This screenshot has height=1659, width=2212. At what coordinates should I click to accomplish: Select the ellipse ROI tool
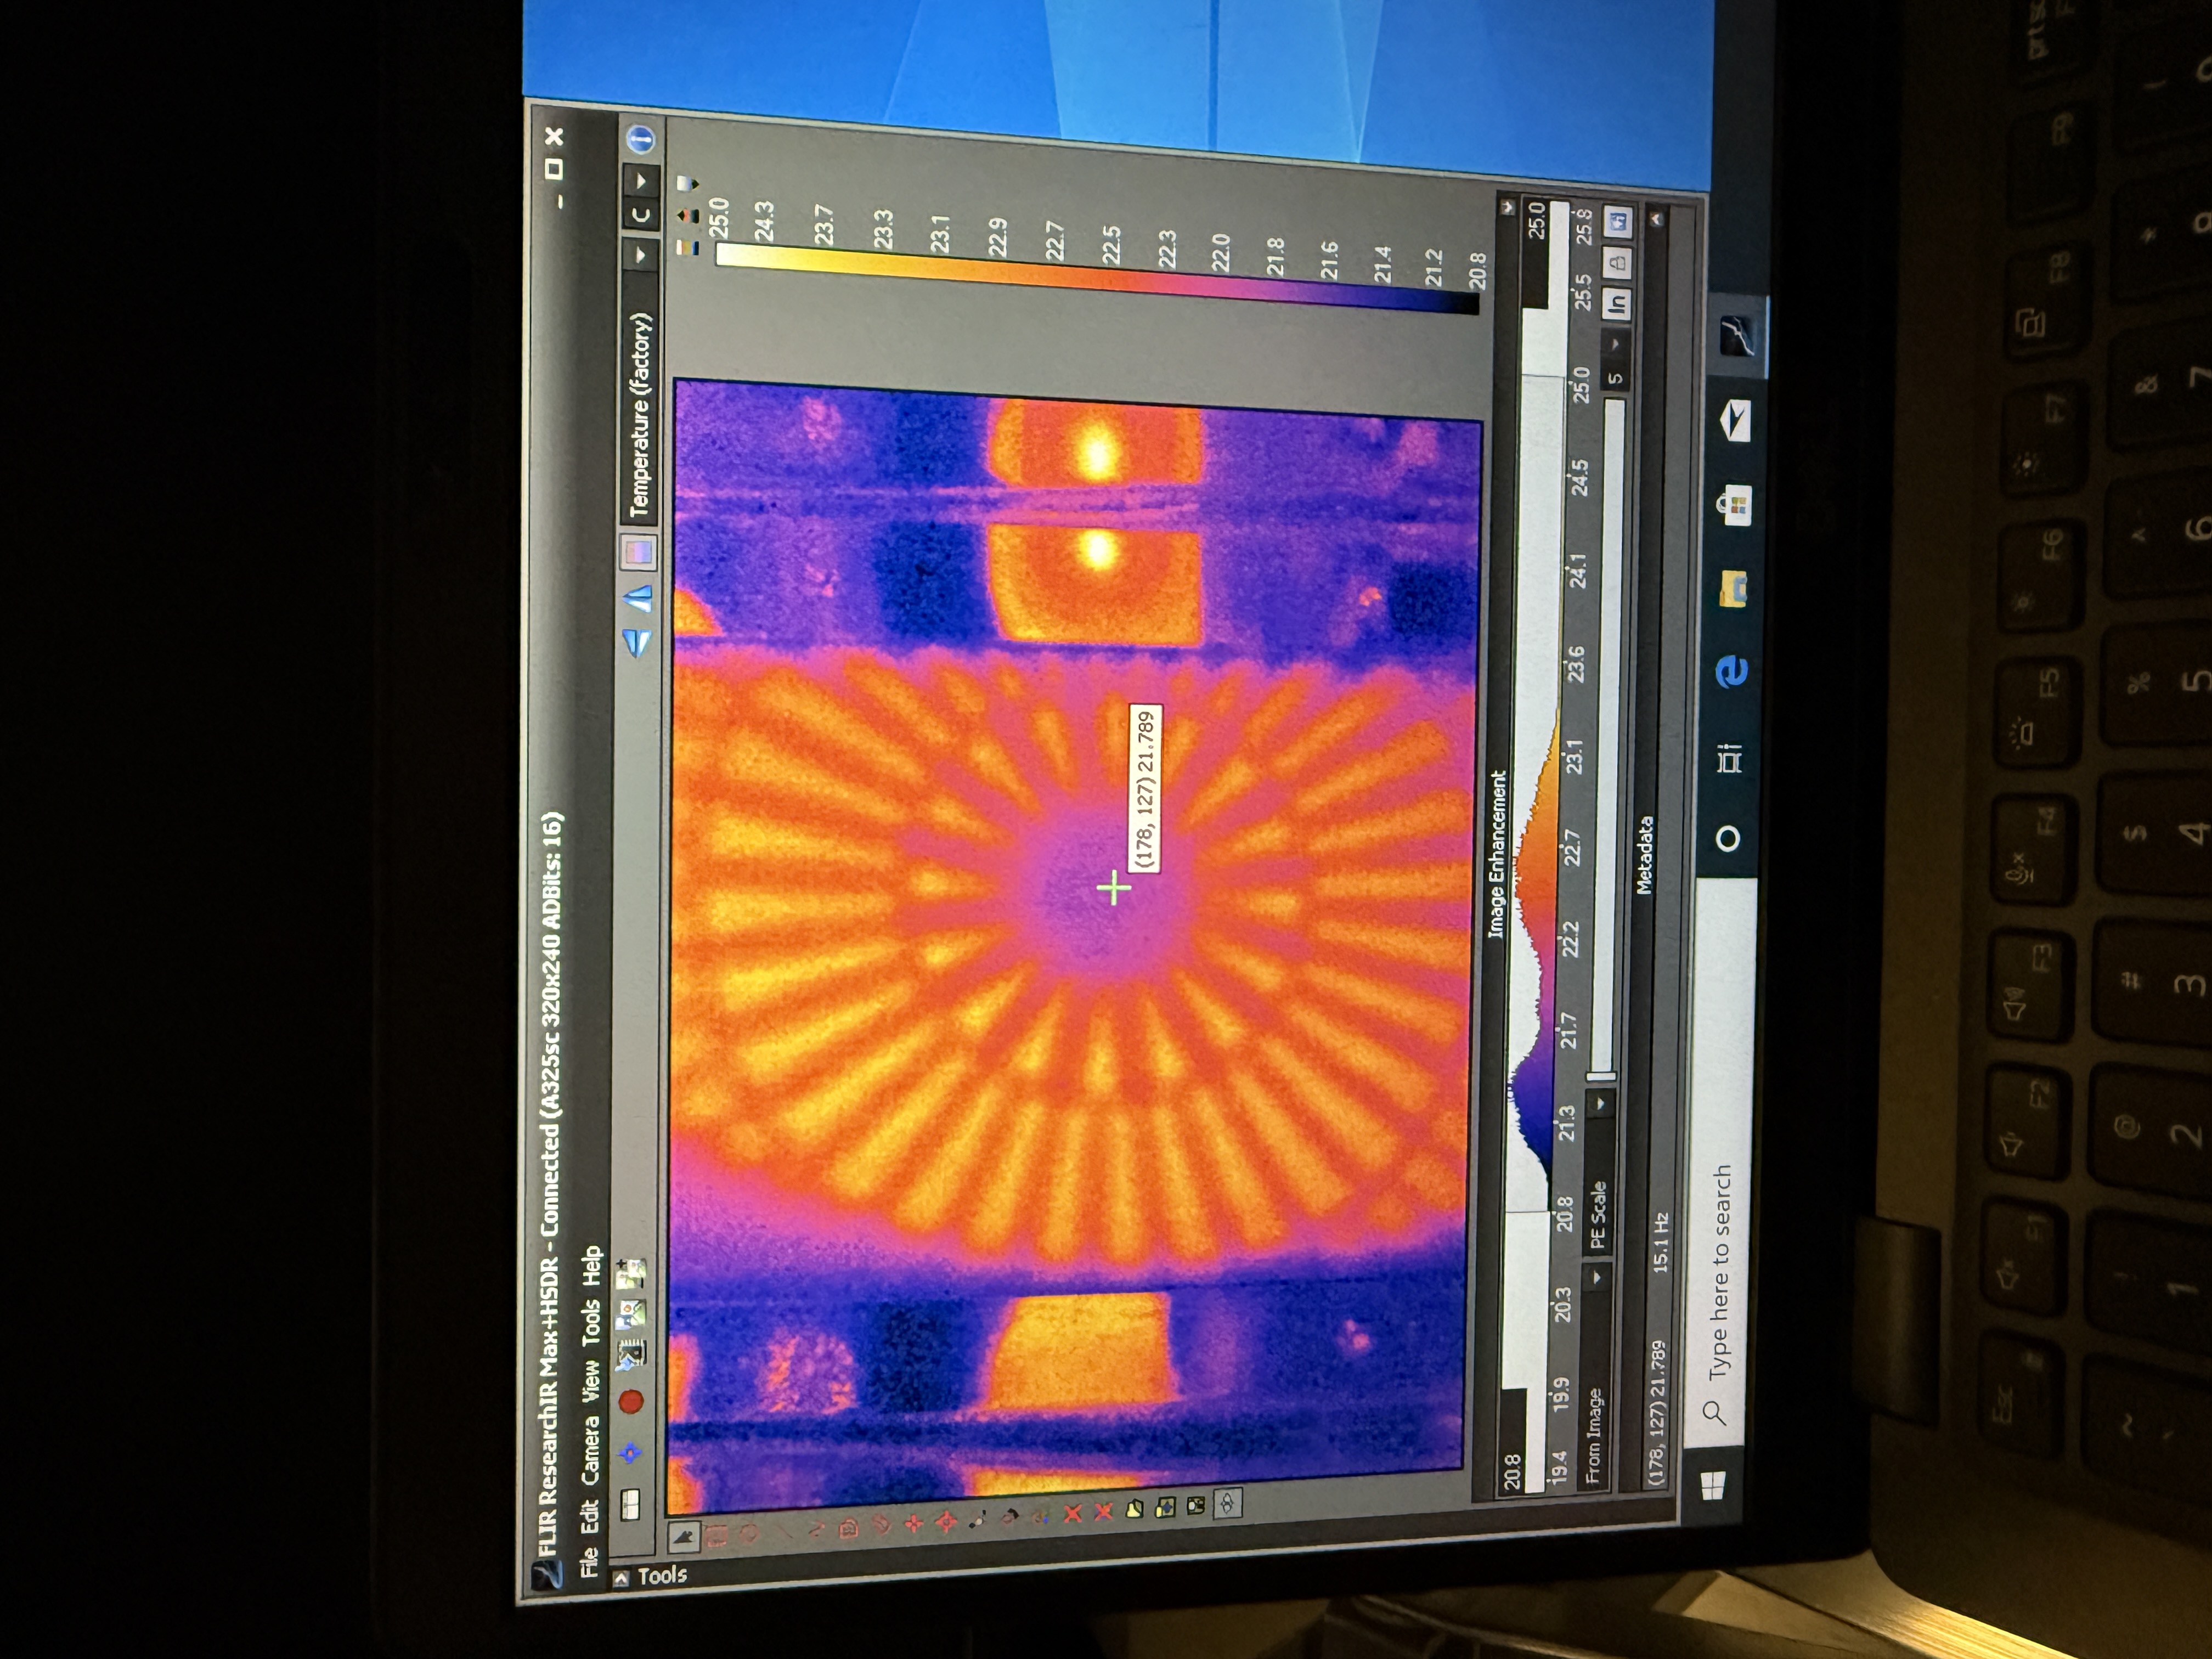749,1533
